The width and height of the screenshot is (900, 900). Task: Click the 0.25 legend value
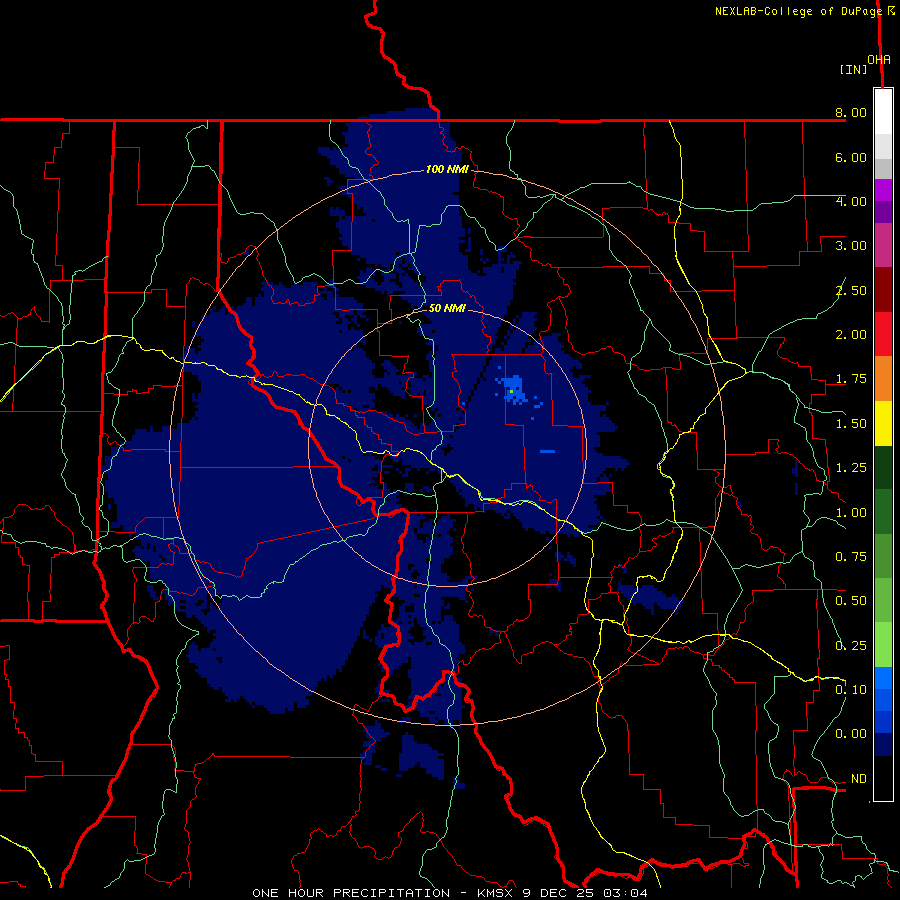point(851,646)
